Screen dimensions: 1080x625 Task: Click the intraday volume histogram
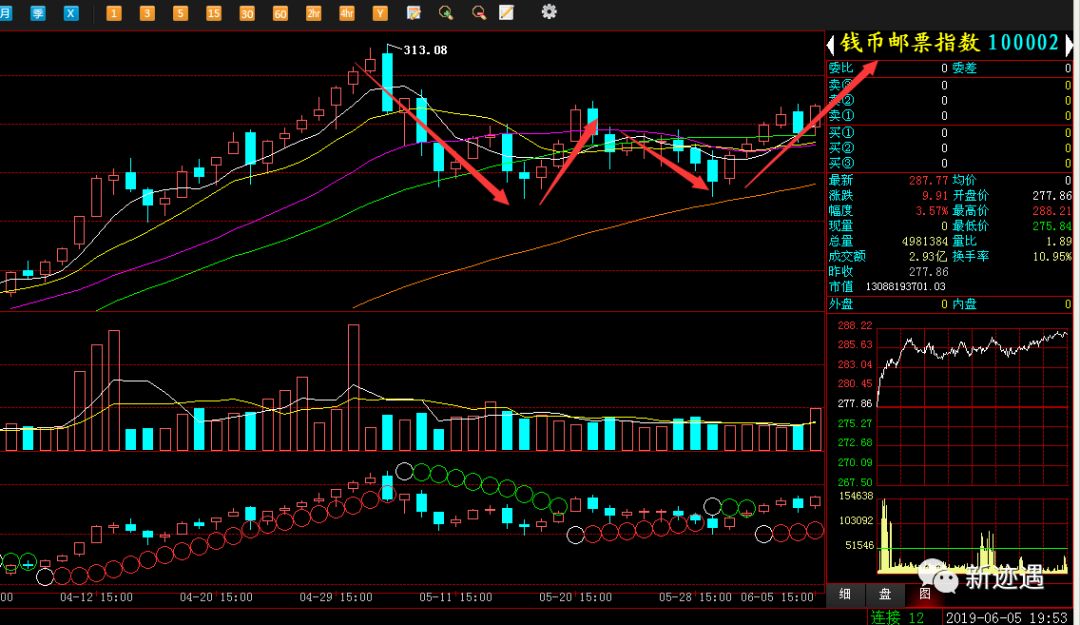point(974,536)
